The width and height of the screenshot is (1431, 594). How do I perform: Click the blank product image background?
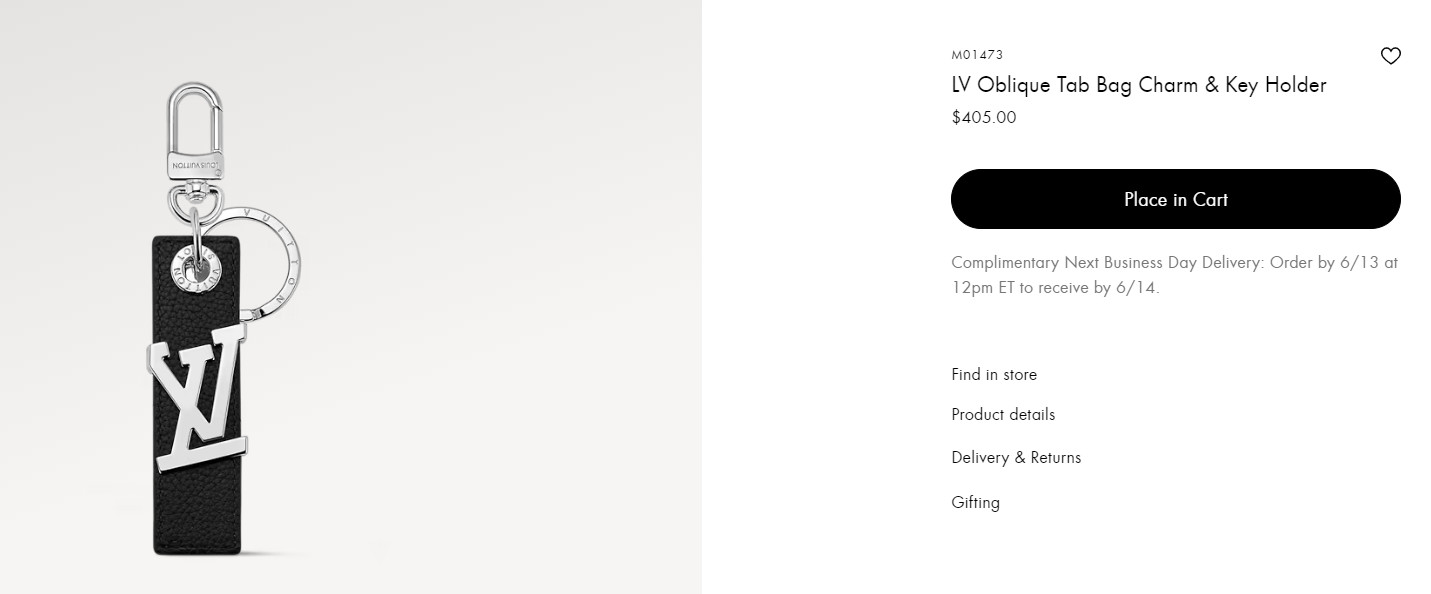500,300
